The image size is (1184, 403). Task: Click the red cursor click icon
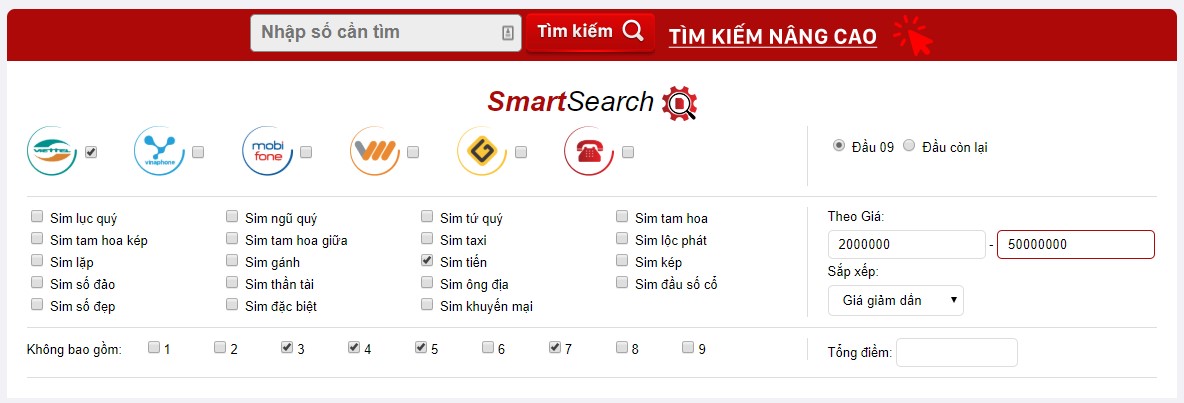(914, 35)
